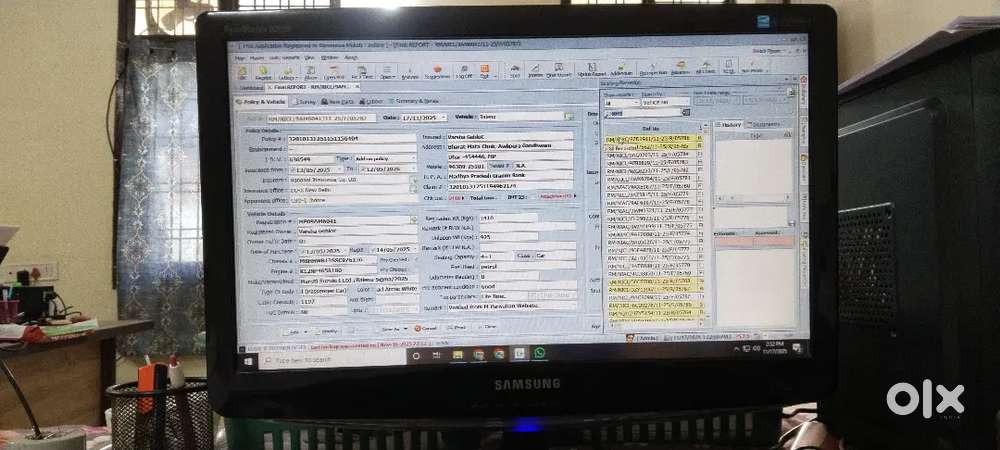
Task: Click the Re-inspection toolbar icon
Action: point(654,69)
